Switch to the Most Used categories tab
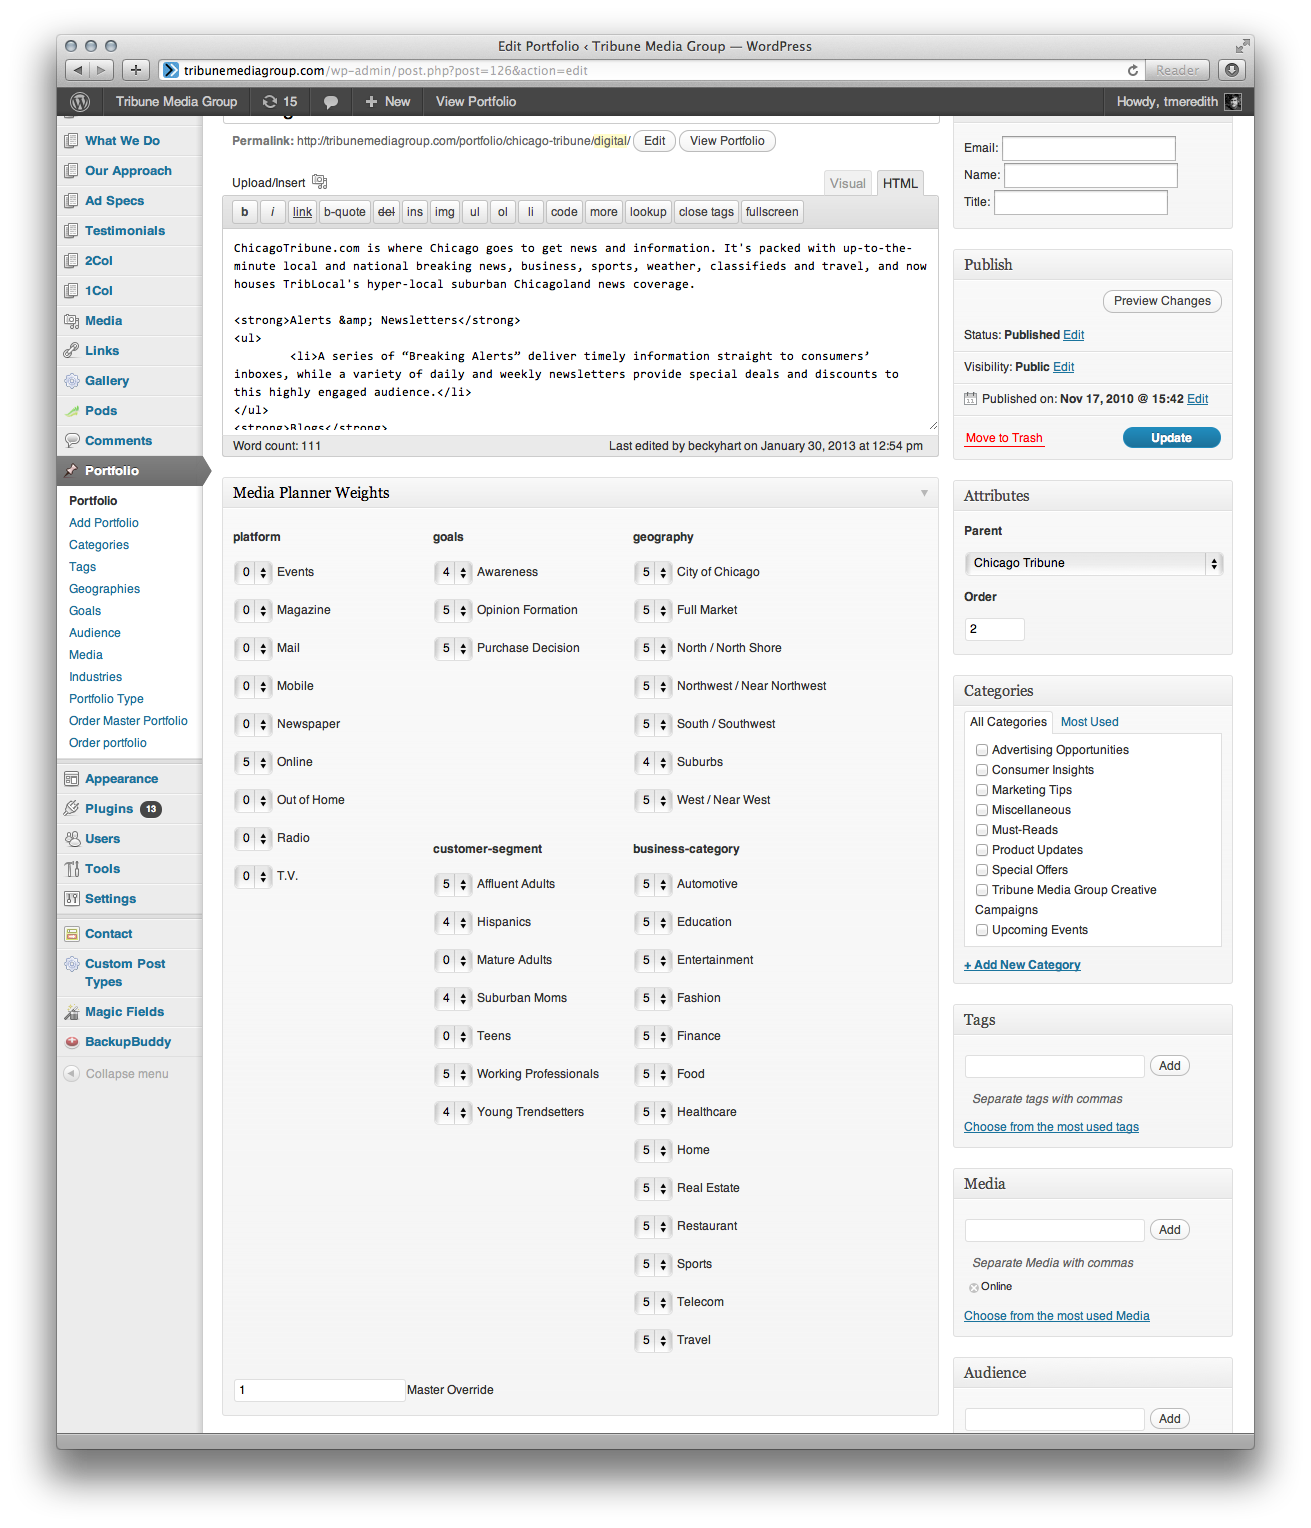The image size is (1311, 1528). coord(1089,722)
